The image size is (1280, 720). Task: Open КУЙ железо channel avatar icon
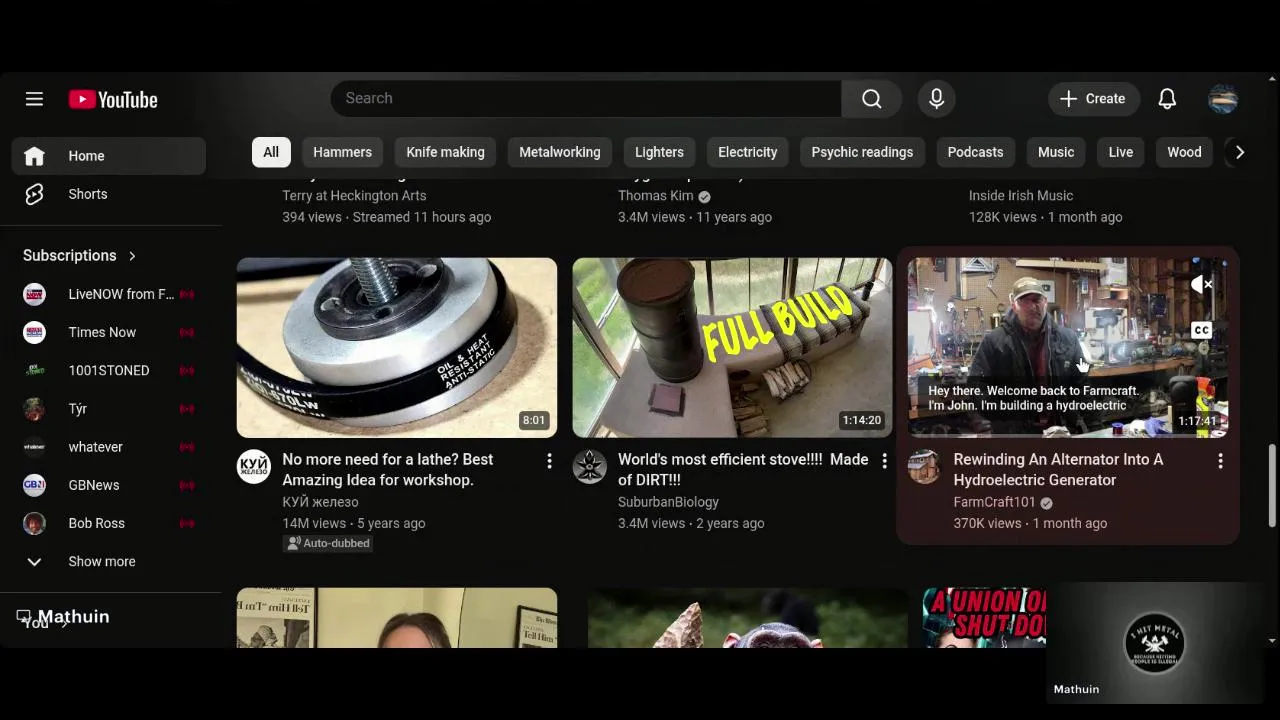(253, 467)
